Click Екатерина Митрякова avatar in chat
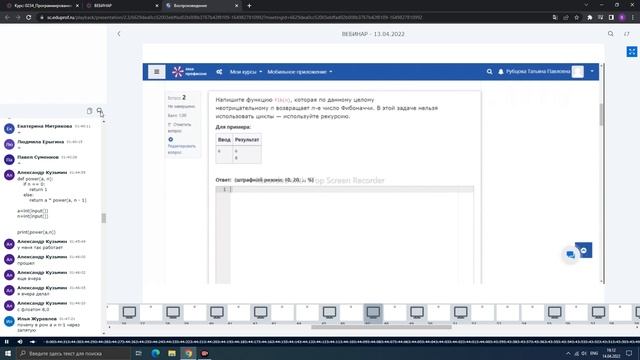Screen dimensions: 640x360 point(9,129)
